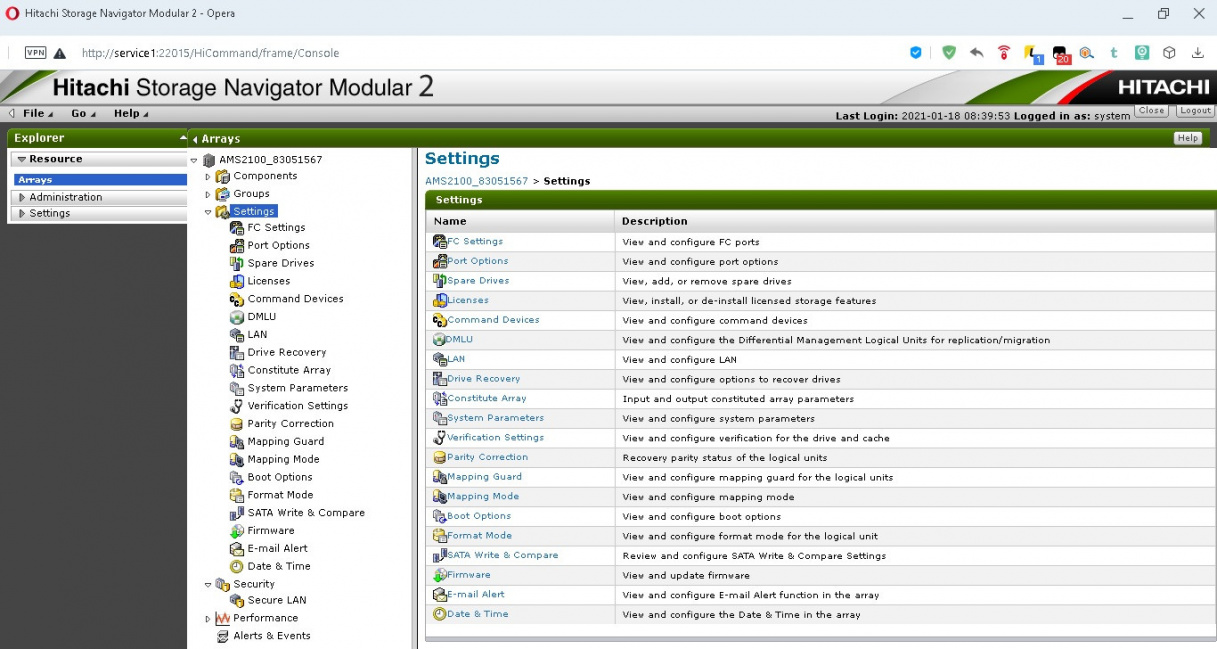Viewport: 1217px width, 649px height.
Task: Expand the Components tree node
Action: pyautogui.click(x=208, y=177)
